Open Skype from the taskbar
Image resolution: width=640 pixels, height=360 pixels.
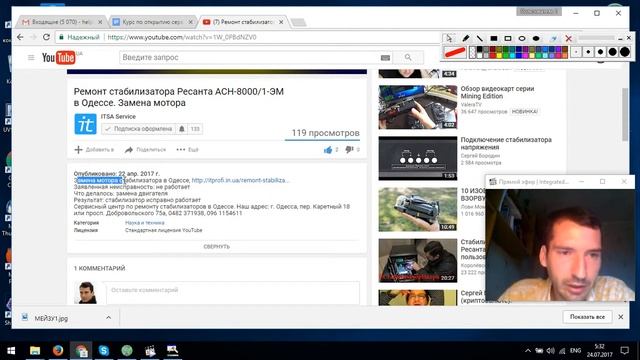click(104, 351)
